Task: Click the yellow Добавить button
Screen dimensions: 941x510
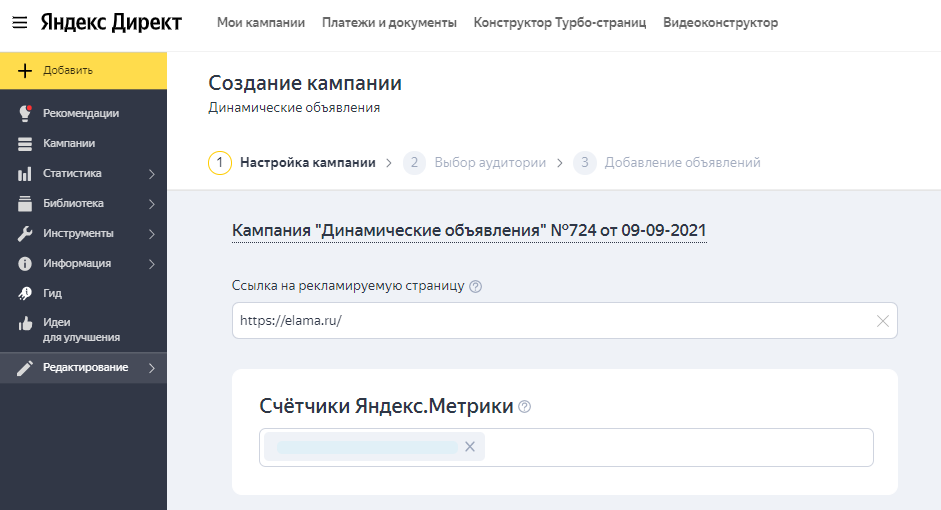Action: [83, 70]
